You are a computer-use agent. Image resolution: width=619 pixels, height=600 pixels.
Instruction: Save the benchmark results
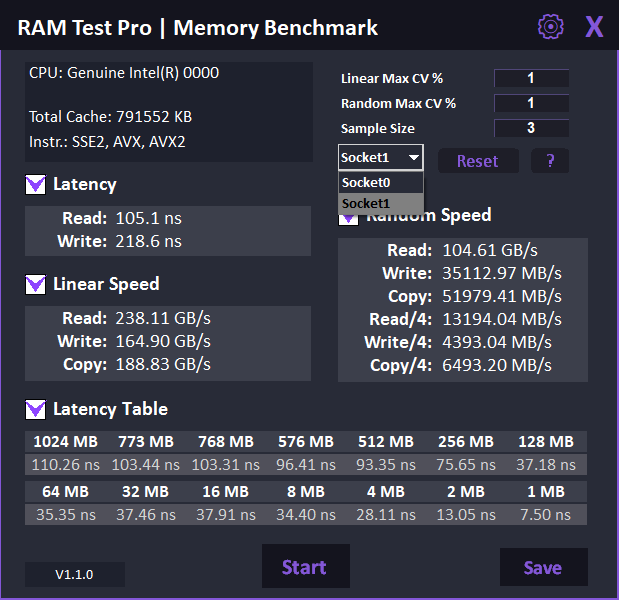click(x=543, y=567)
